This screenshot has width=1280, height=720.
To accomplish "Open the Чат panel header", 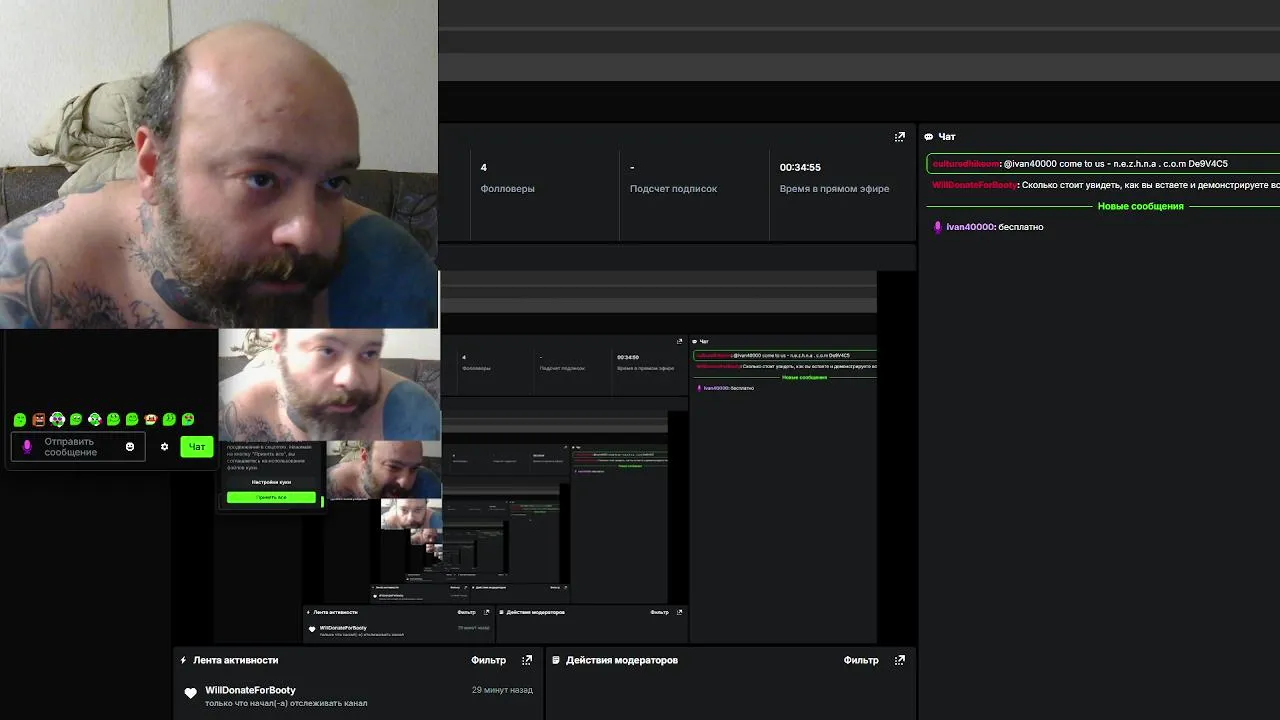I will click(947, 137).
